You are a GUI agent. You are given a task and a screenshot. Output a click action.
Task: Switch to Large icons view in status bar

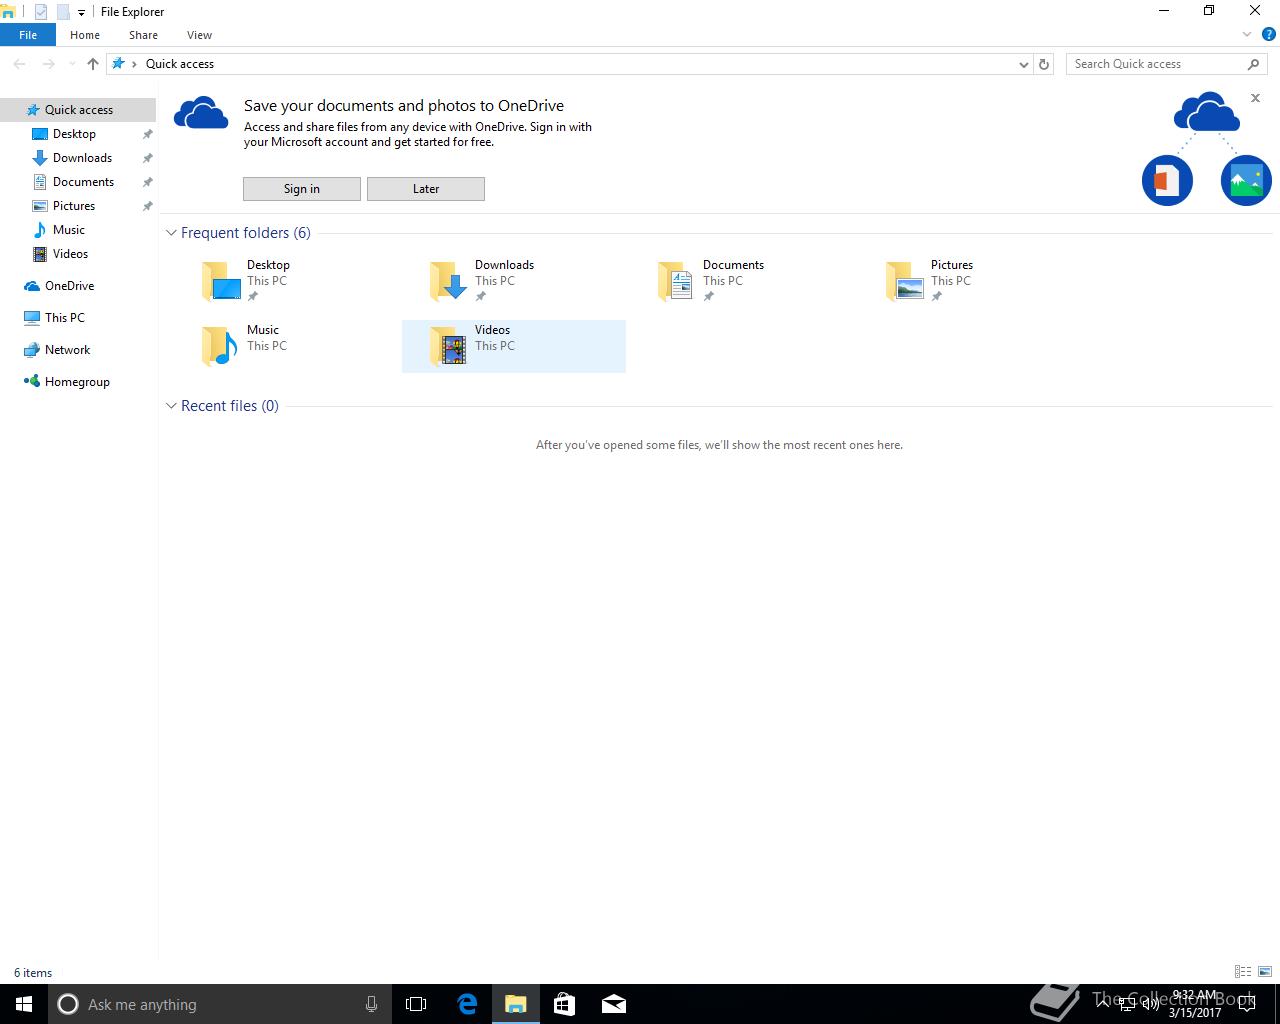click(x=1265, y=972)
